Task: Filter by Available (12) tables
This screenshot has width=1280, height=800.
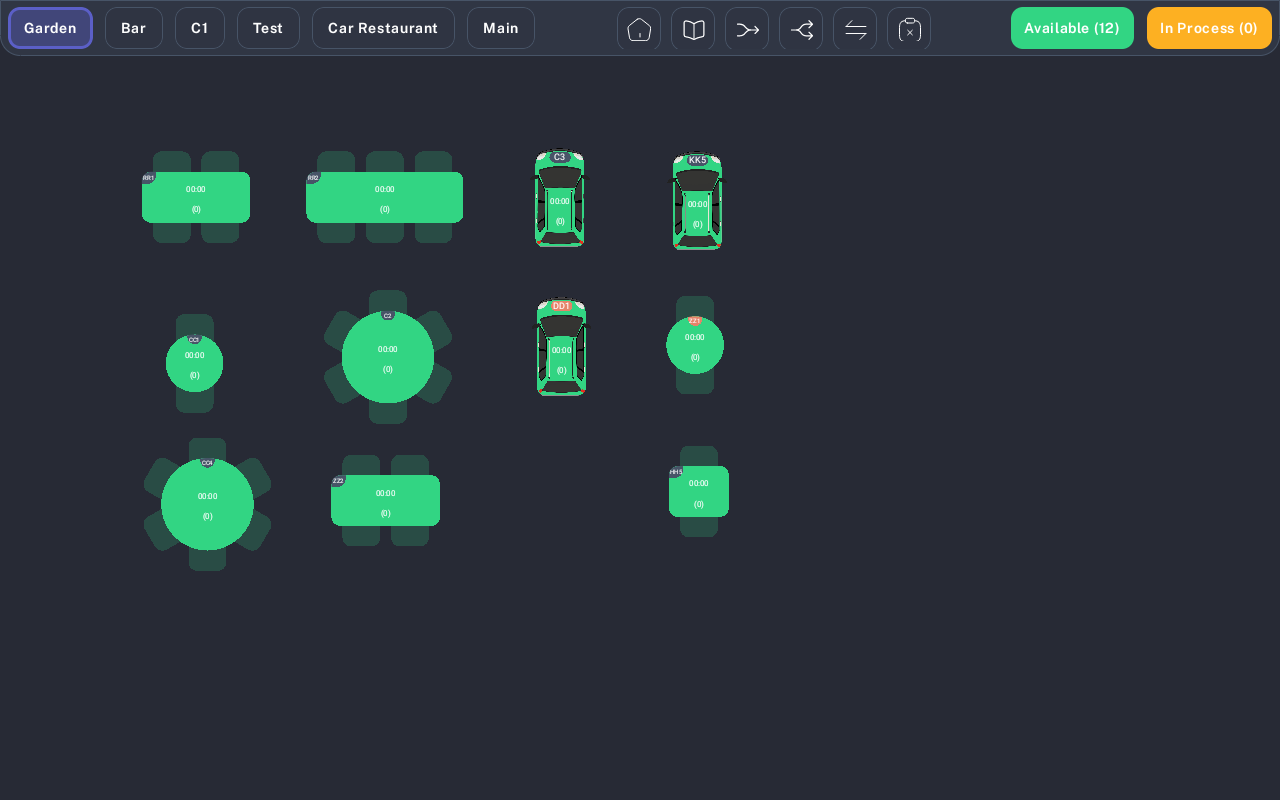Action: 1072,28
